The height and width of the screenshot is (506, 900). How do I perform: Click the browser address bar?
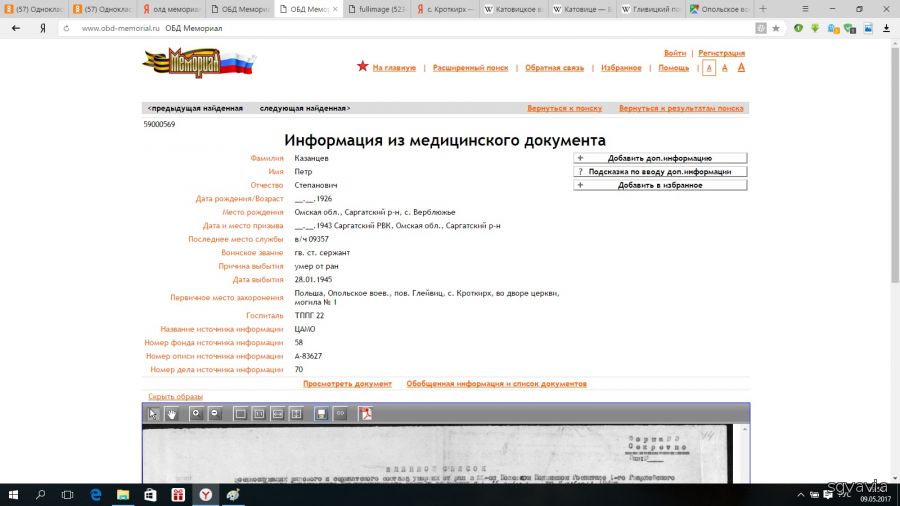tap(400, 28)
